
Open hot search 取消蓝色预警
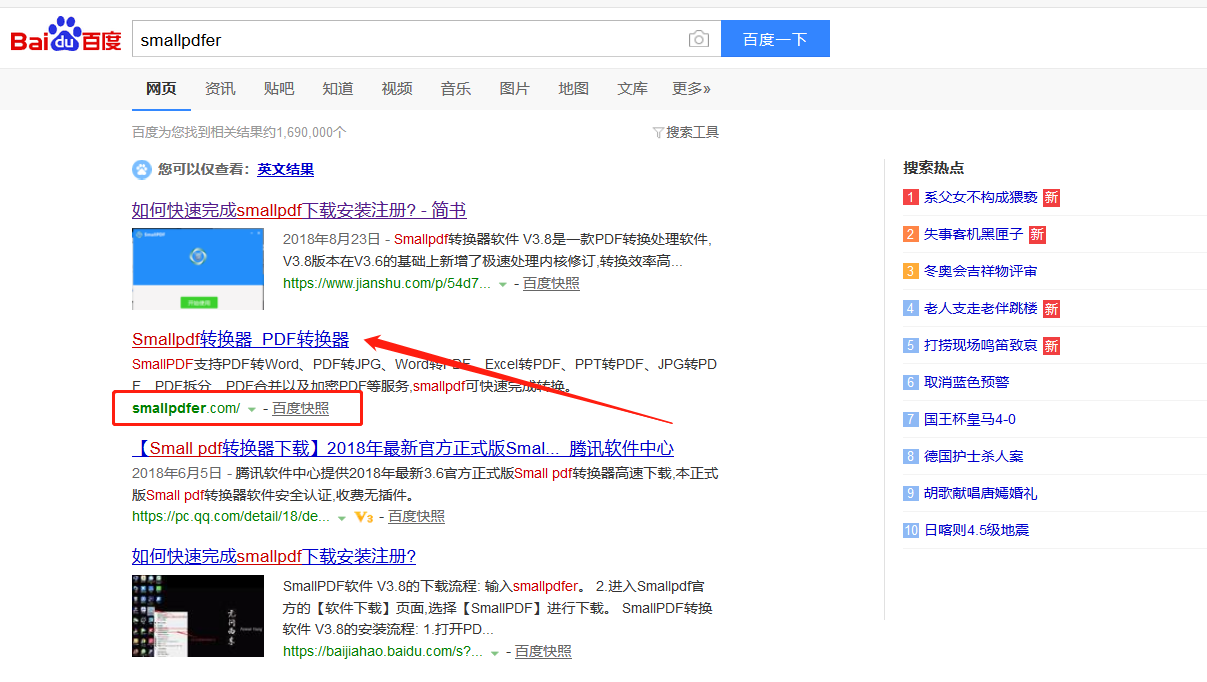[967, 383]
